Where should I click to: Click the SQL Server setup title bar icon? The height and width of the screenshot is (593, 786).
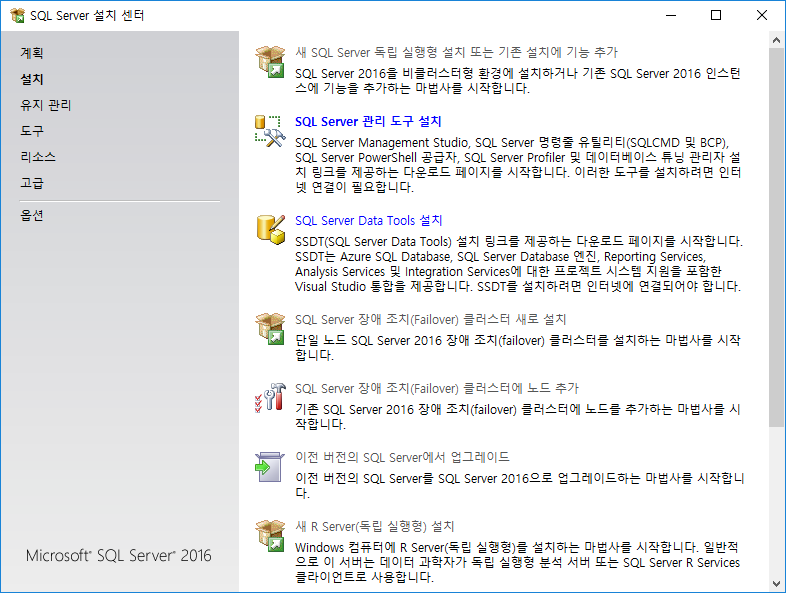18,16
